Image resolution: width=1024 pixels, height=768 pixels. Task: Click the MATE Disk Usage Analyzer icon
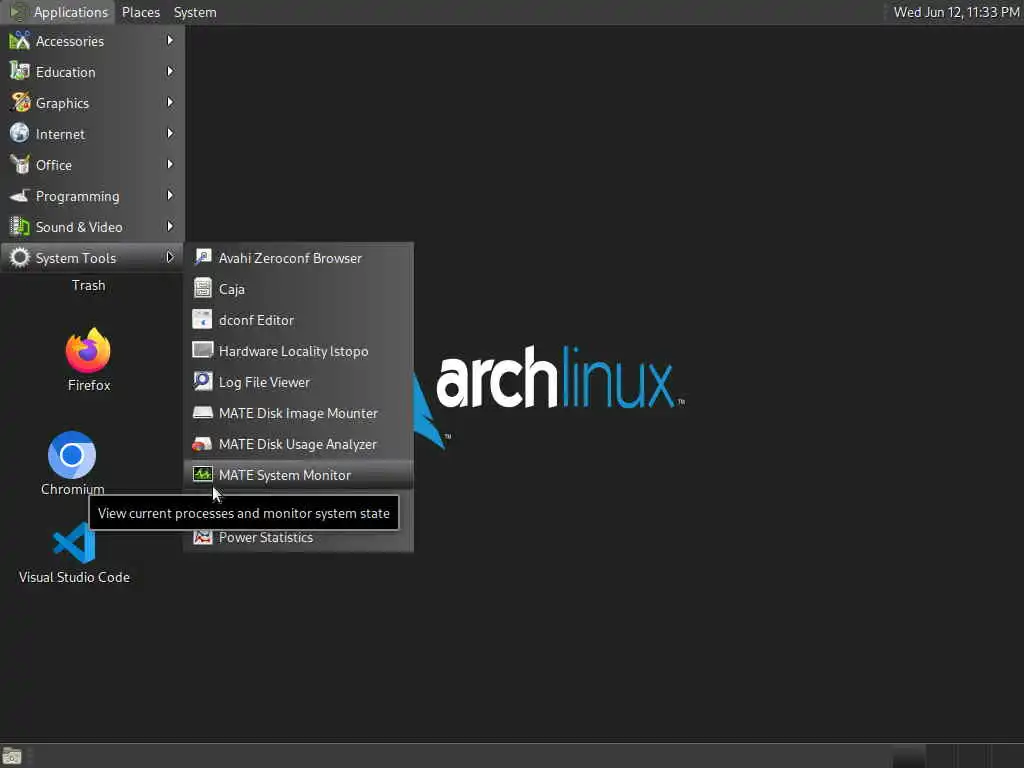pyautogui.click(x=202, y=443)
